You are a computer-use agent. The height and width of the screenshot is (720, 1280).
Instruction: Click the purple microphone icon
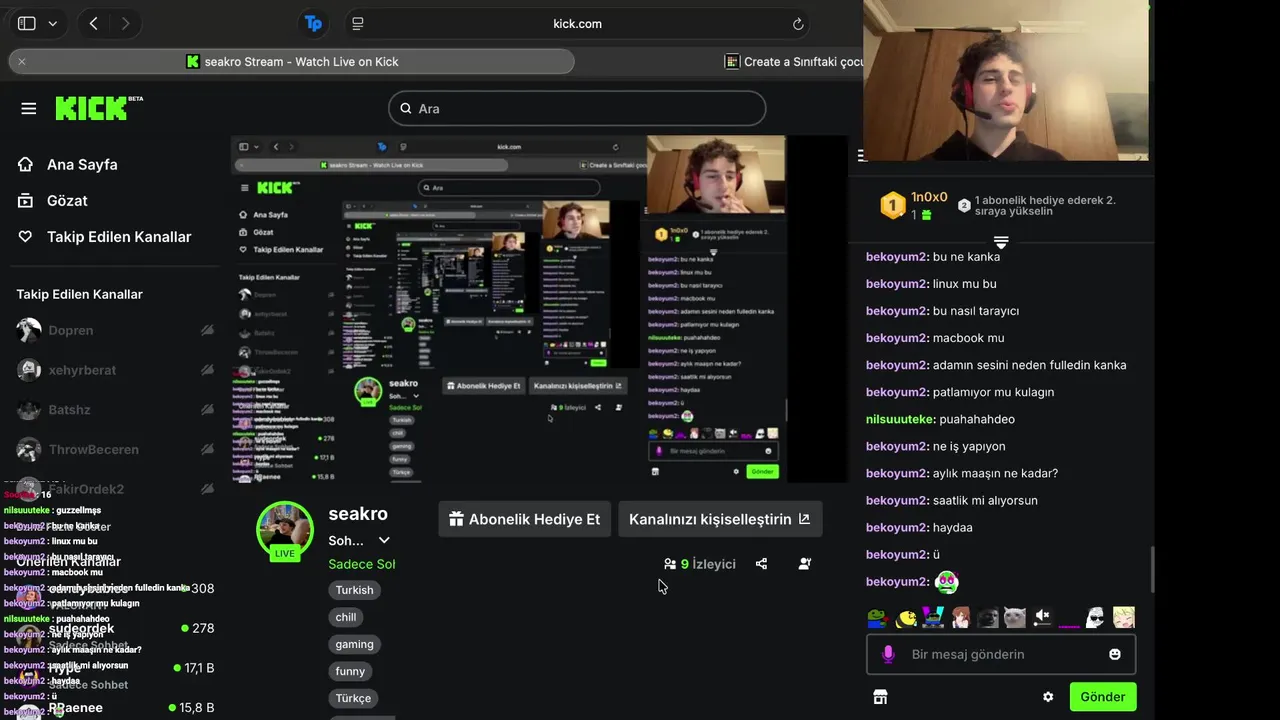887,654
